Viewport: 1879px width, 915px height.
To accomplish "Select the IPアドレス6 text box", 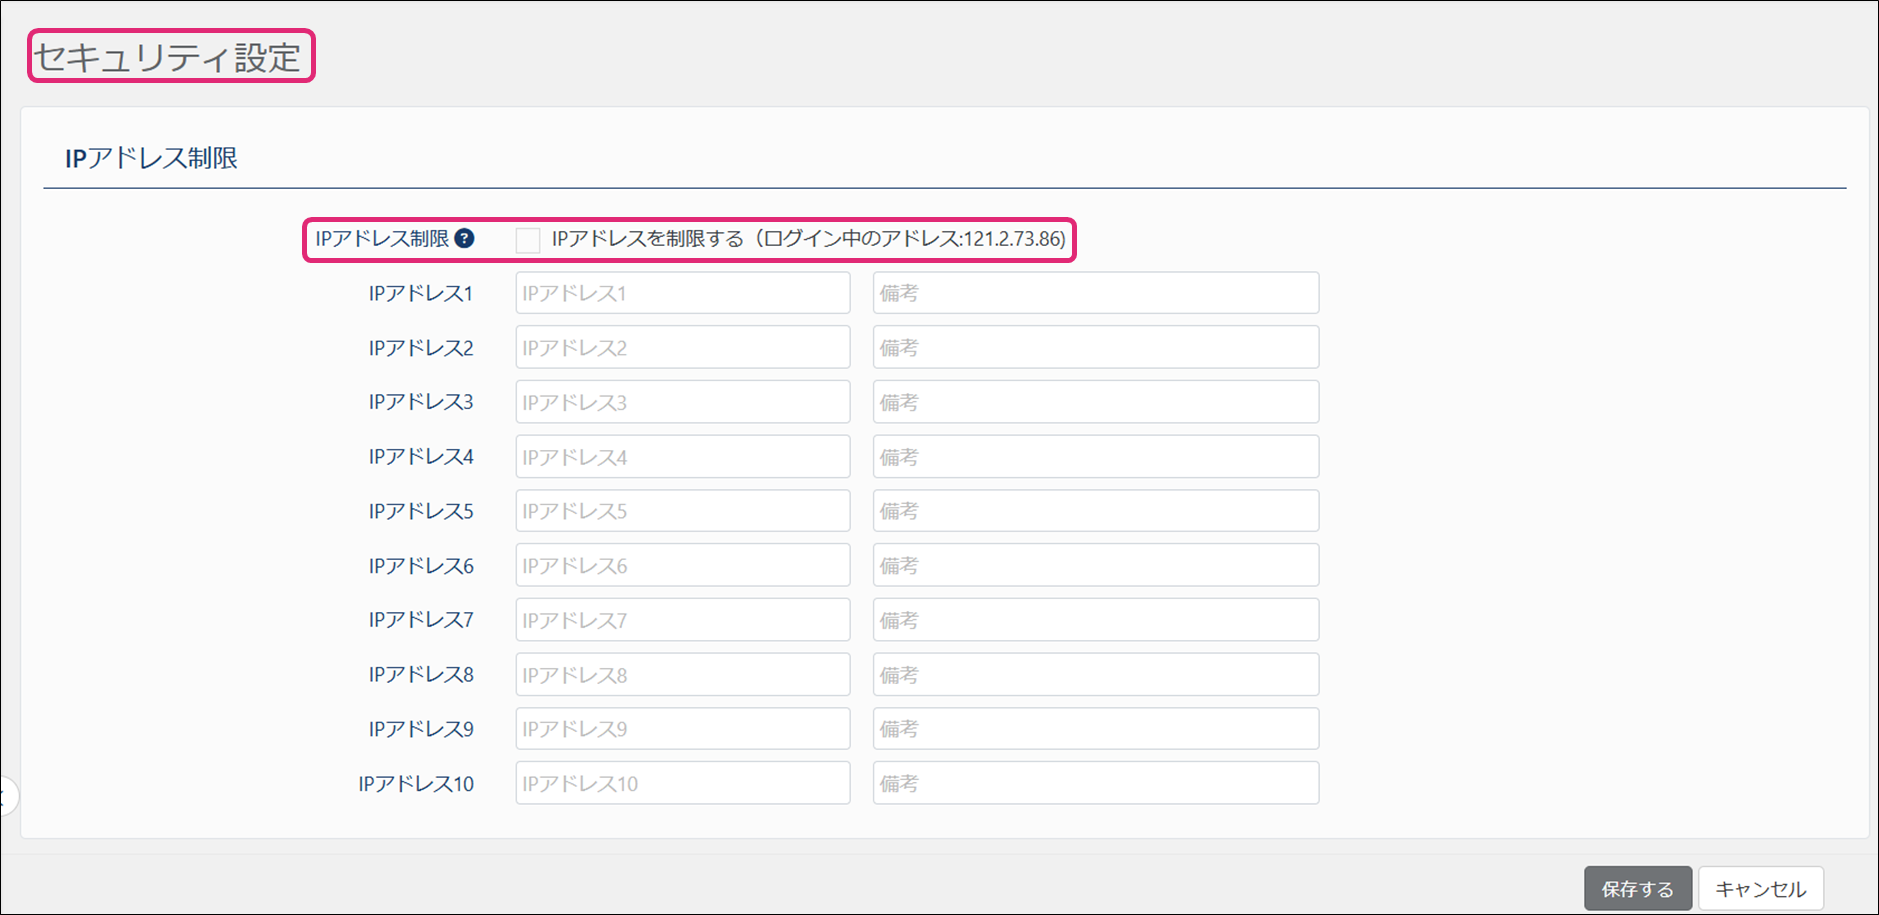I will coord(682,566).
